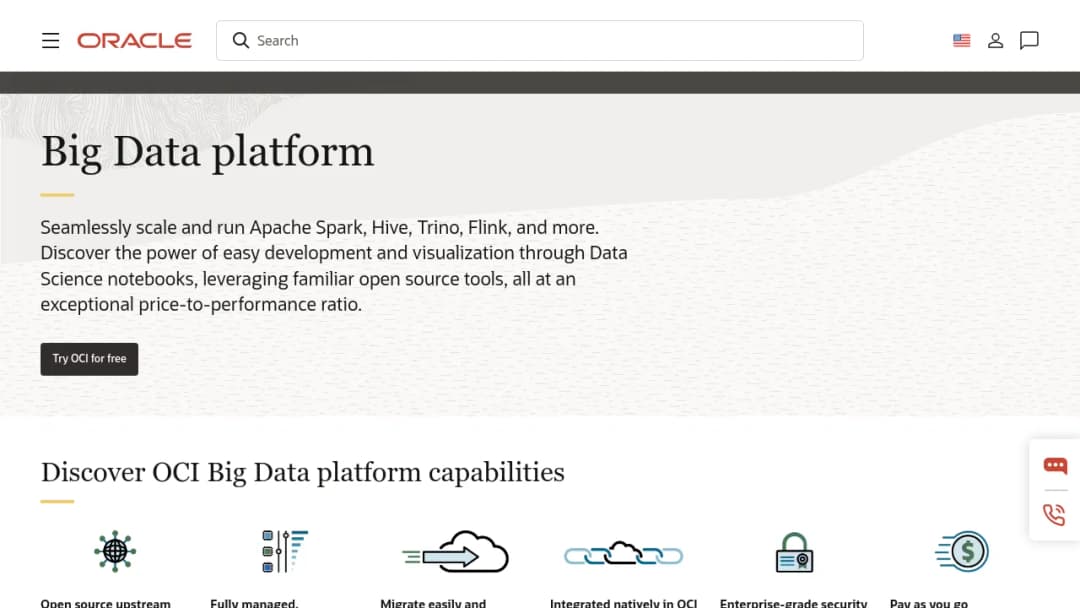Image resolution: width=1080 pixels, height=608 pixels.
Task: Click the Discover OCI Big Data platform capabilities heading
Action: (x=302, y=472)
